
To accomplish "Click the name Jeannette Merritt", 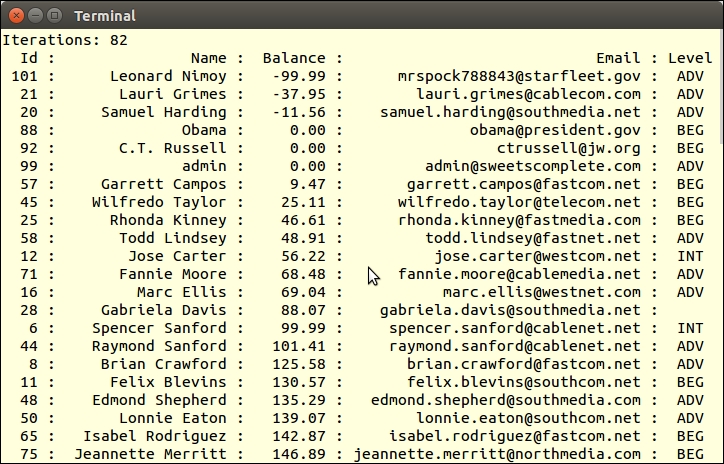I will [x=151, y=454].
